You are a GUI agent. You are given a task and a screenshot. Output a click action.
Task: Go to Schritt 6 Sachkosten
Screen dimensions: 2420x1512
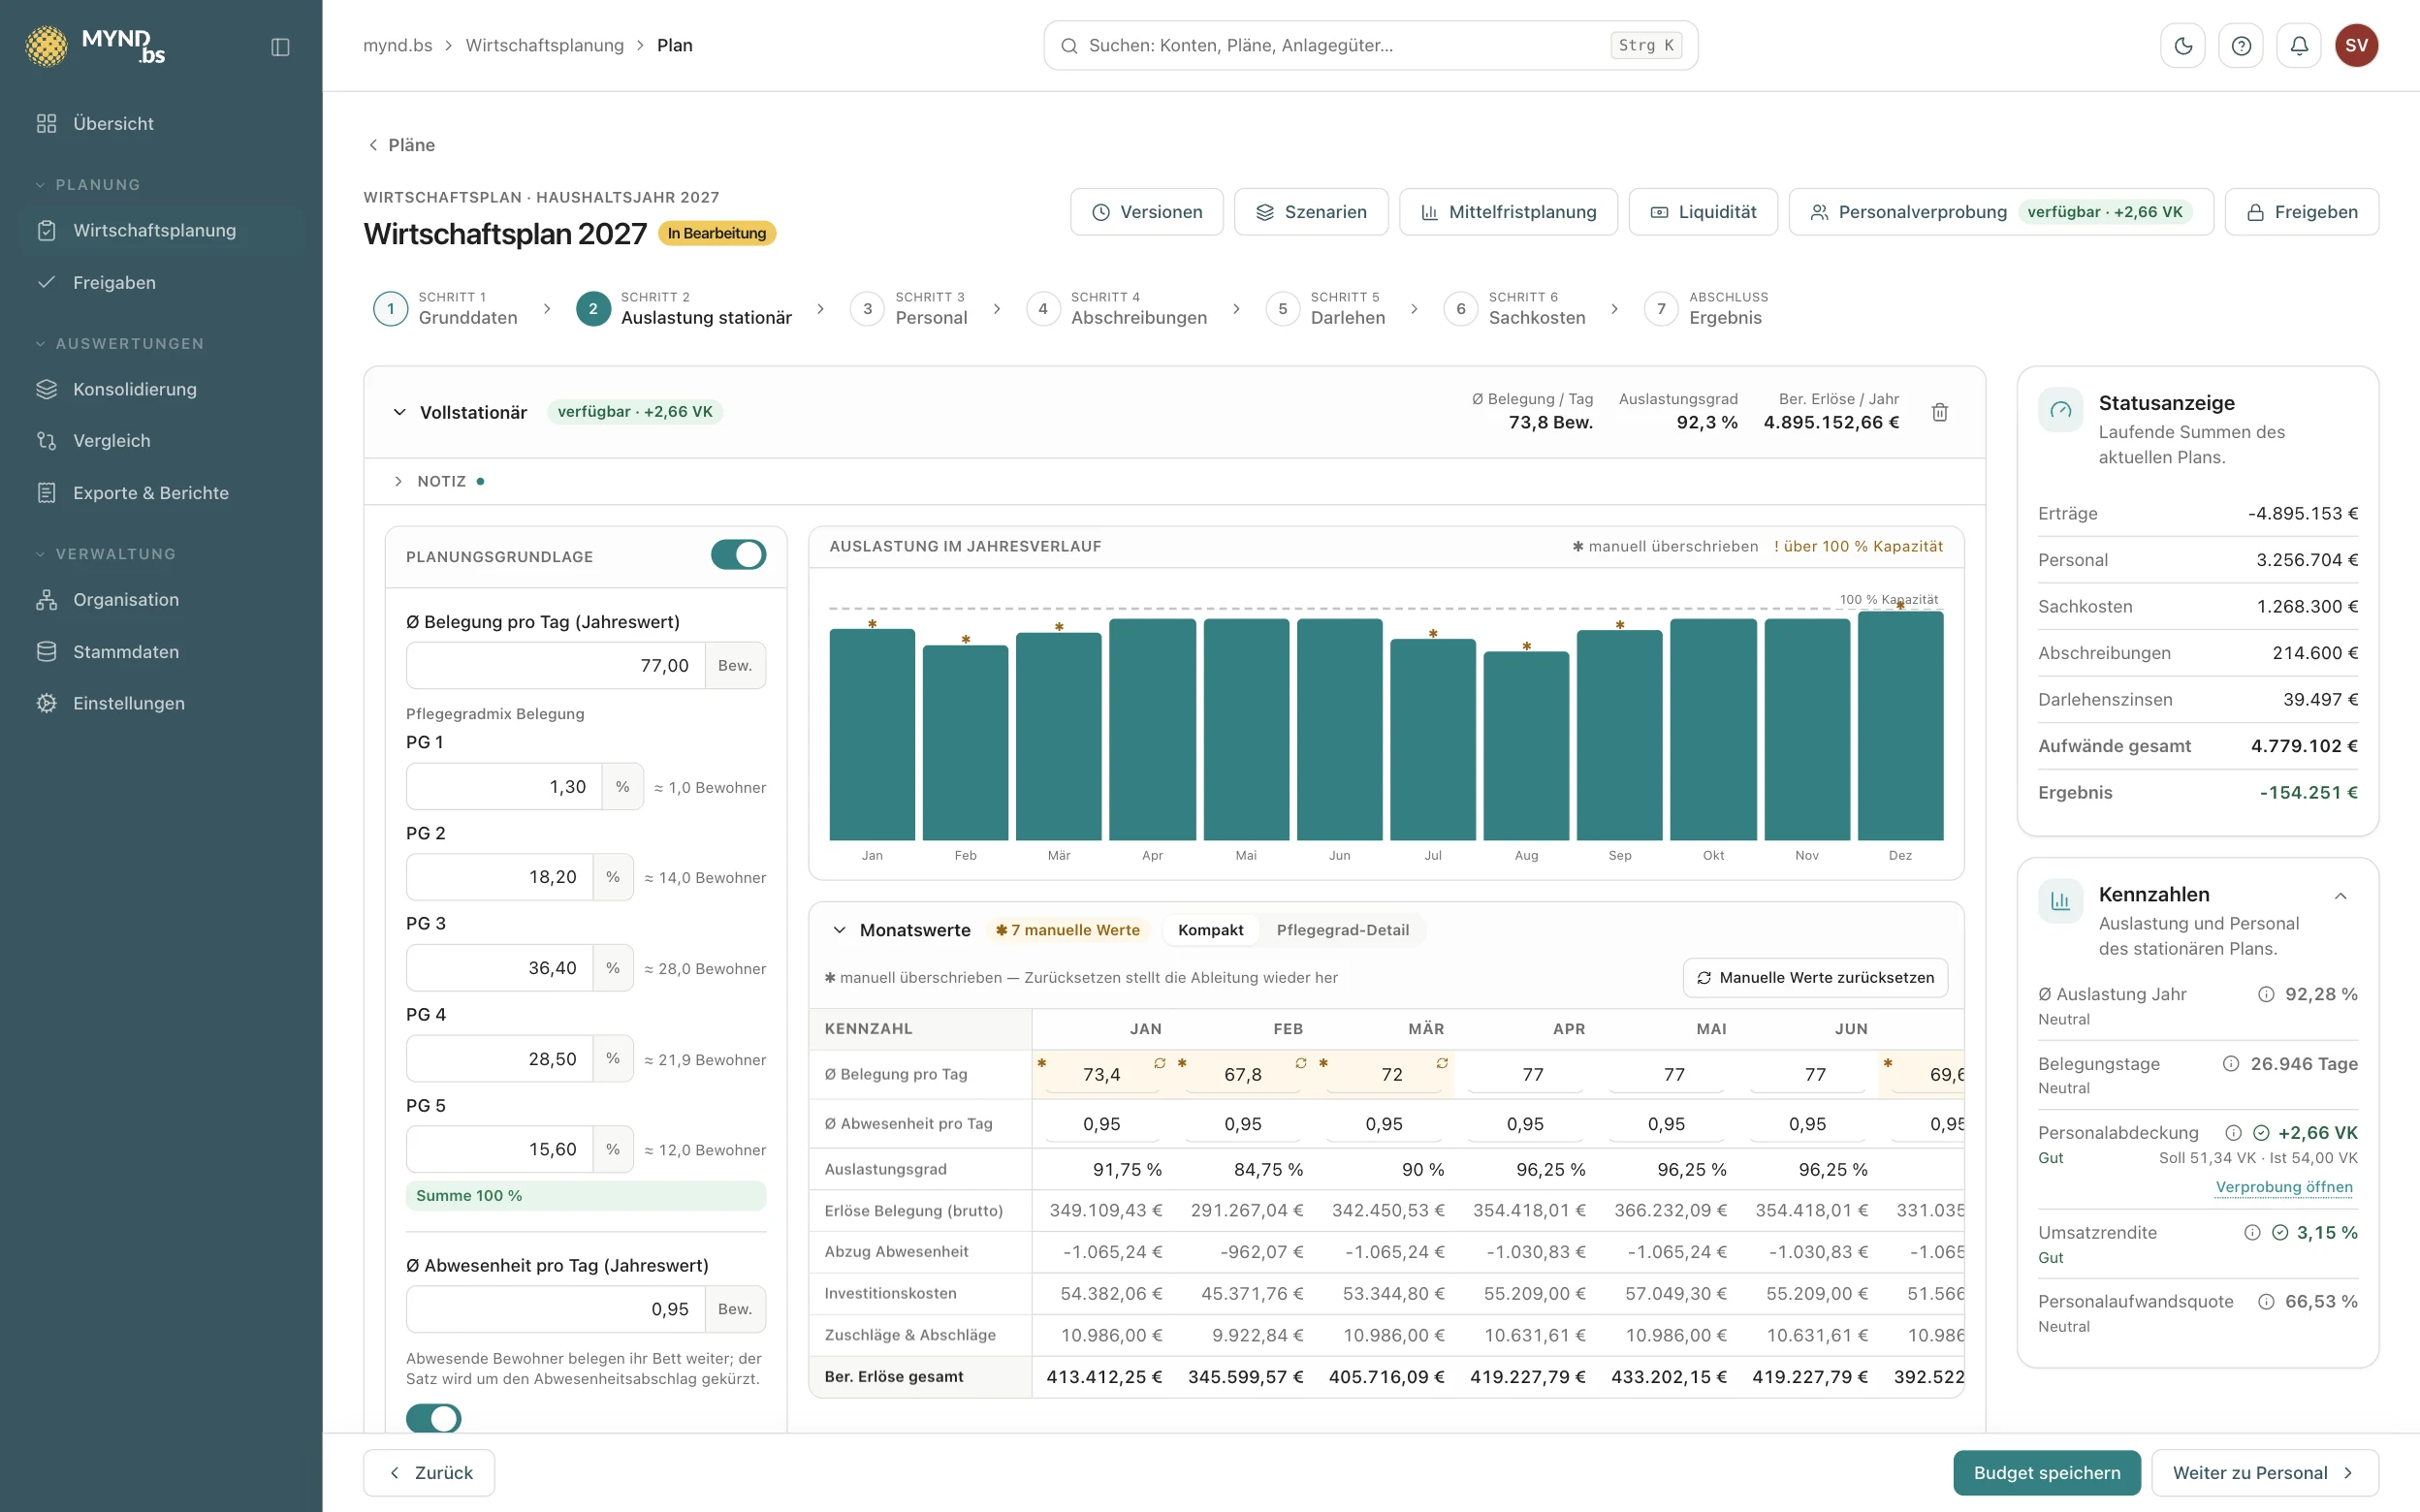click(1514, 308)
